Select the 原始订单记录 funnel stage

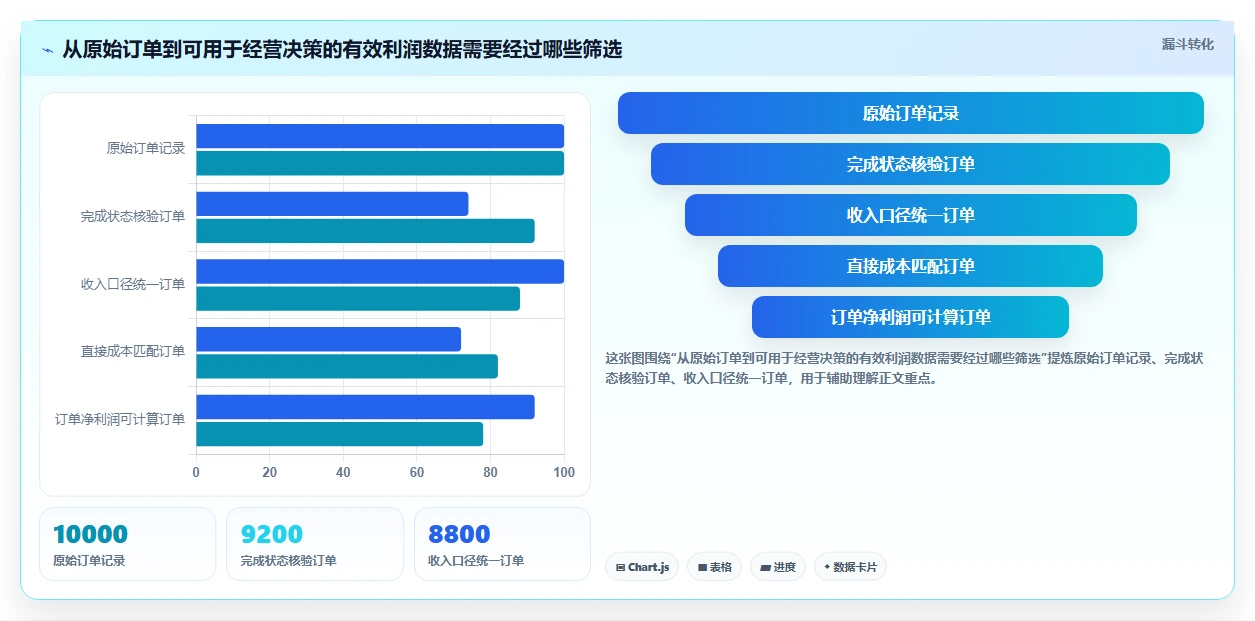coord(911,113)
